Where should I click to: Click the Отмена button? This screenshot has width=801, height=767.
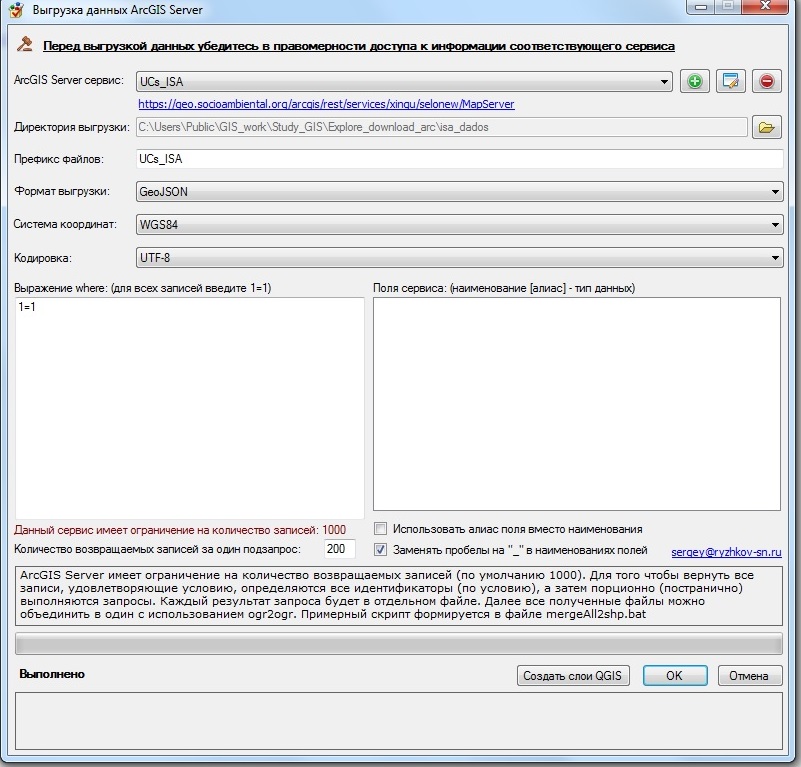coord(749,676)
